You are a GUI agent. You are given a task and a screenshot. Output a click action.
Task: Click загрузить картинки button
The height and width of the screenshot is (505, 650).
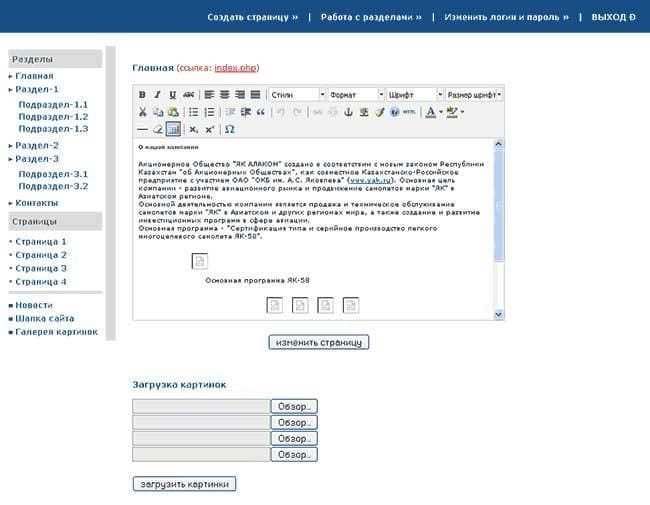184,484
